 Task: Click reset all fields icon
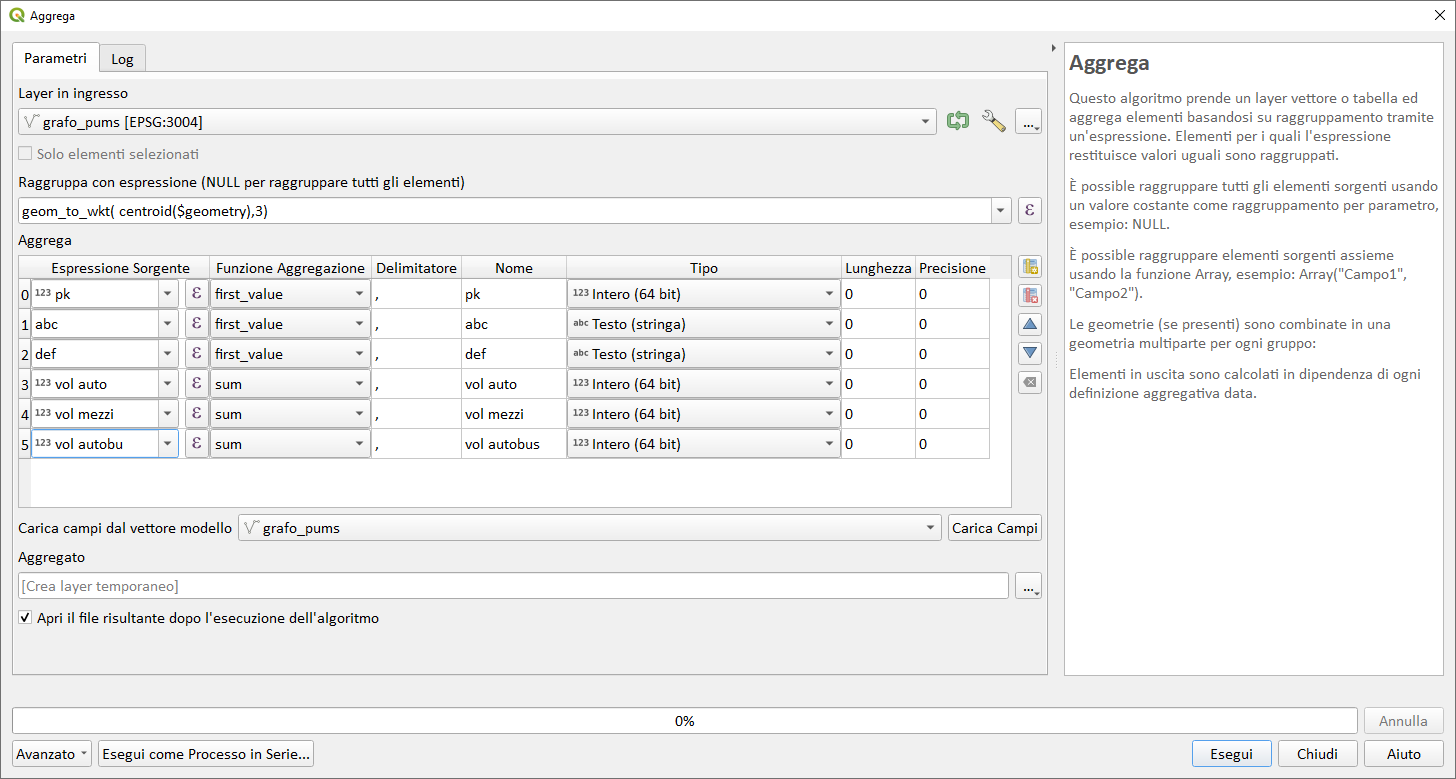(1030, 383)
